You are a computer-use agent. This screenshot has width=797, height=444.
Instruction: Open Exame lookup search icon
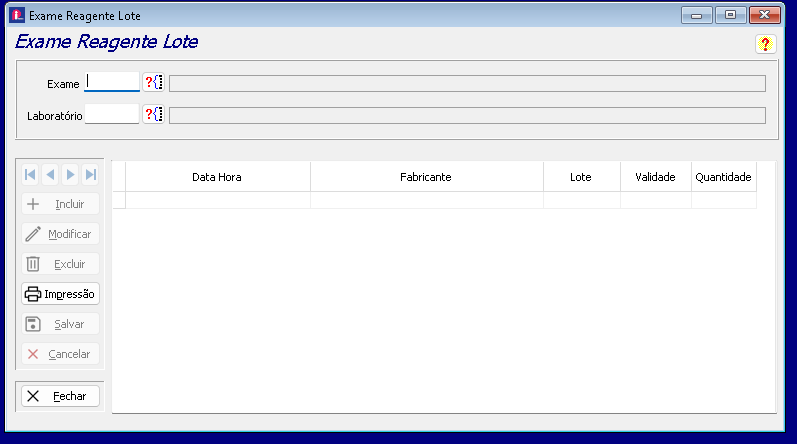(153, 83)
